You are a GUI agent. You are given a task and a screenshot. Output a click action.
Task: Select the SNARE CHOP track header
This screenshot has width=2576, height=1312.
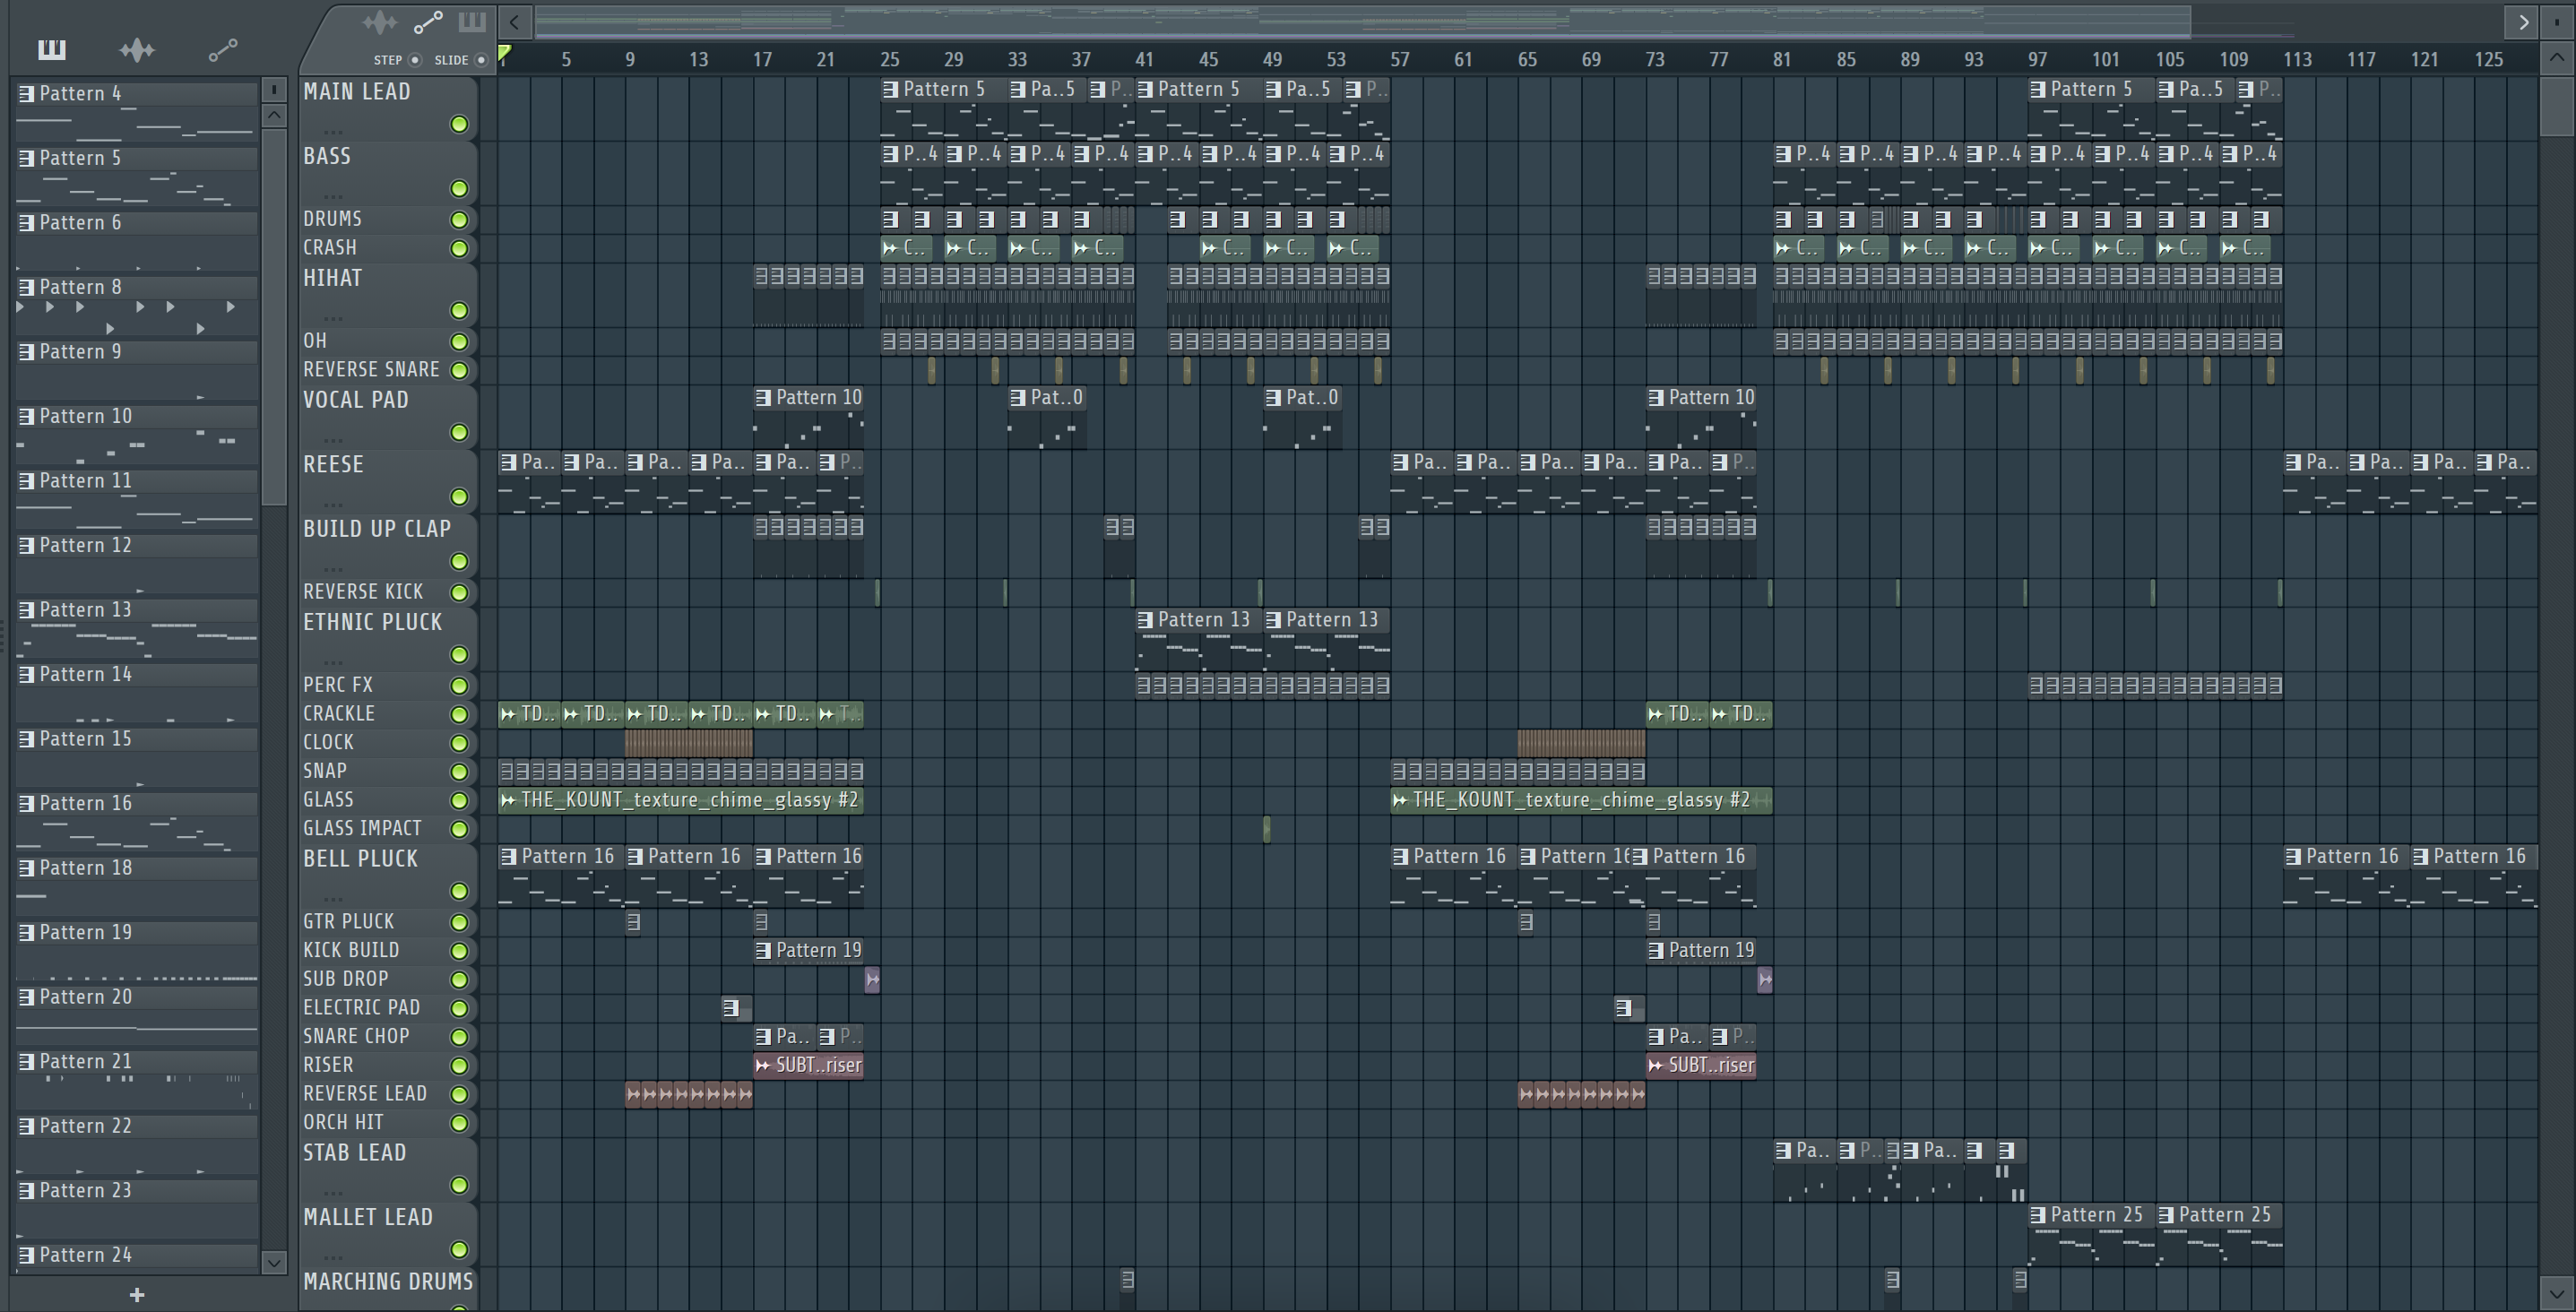click(388, 1036)
